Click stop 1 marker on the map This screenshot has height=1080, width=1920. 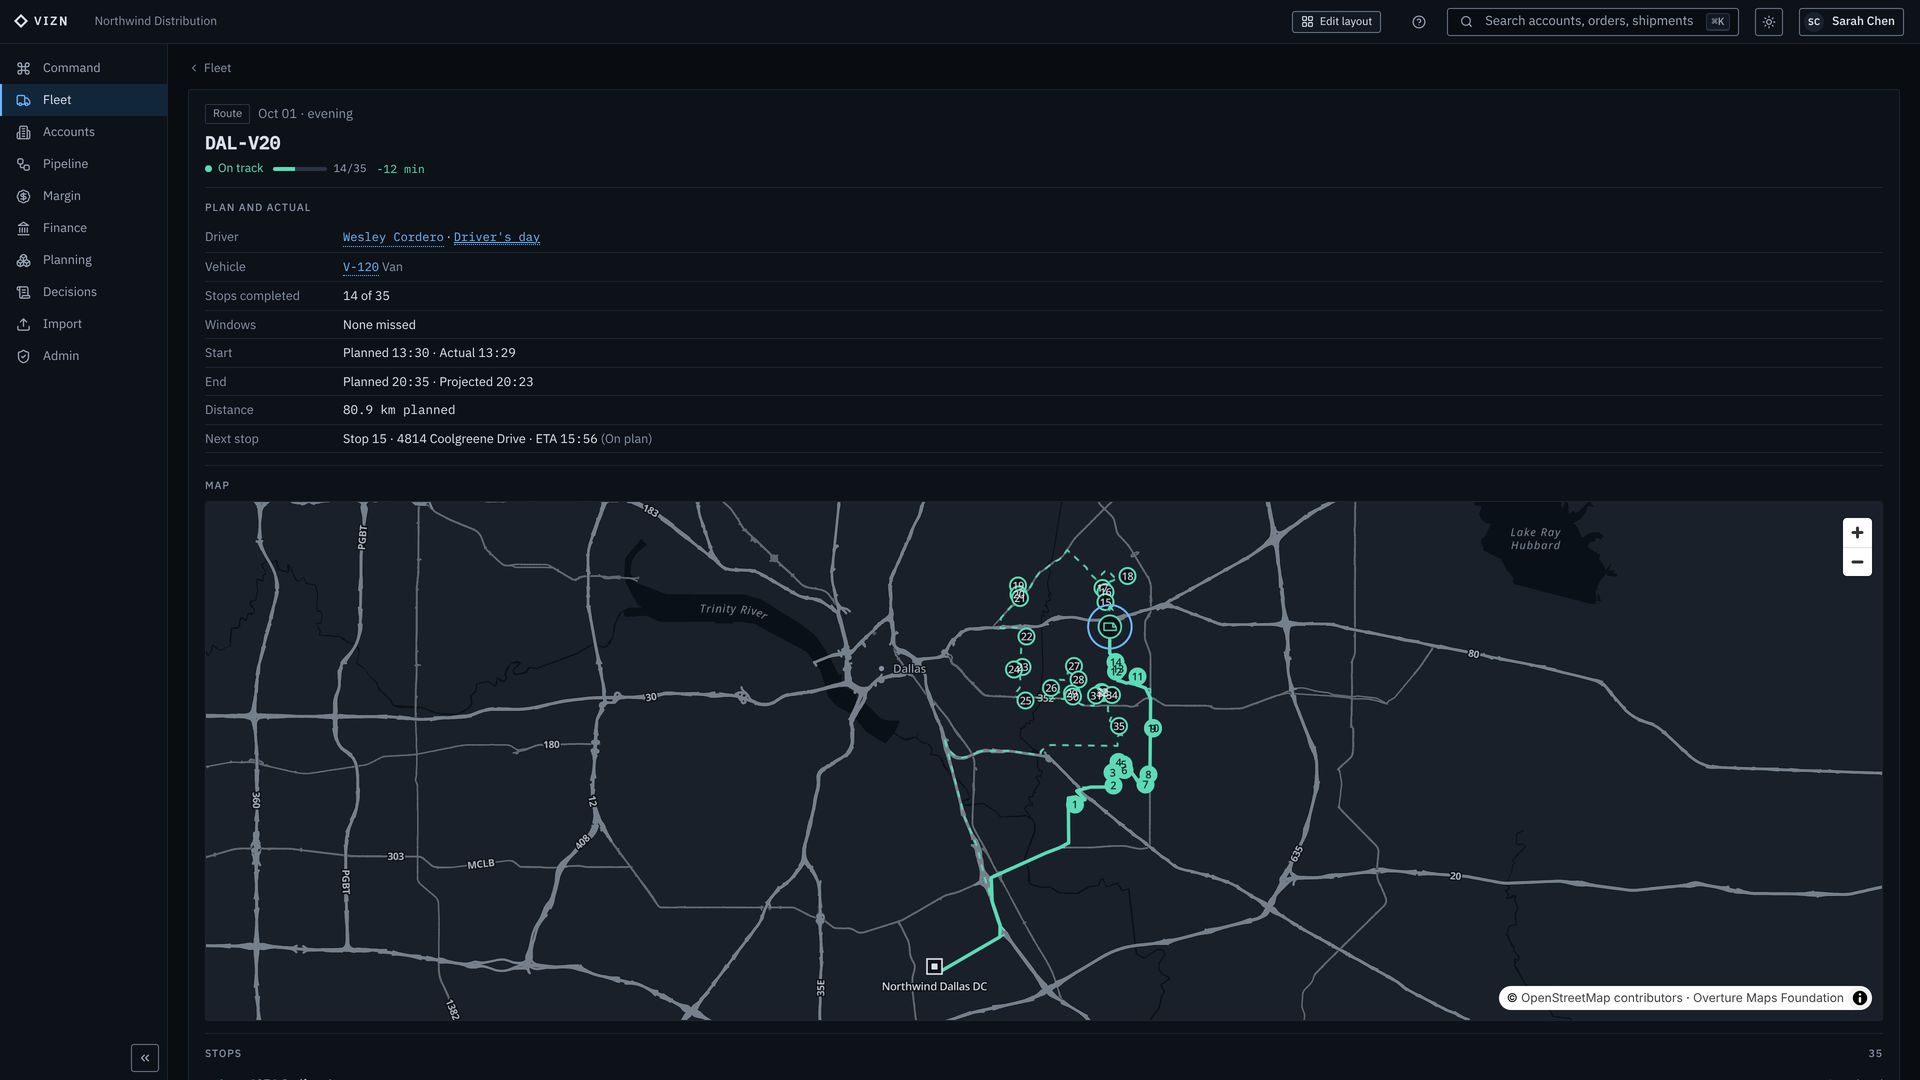point(1075,804)
